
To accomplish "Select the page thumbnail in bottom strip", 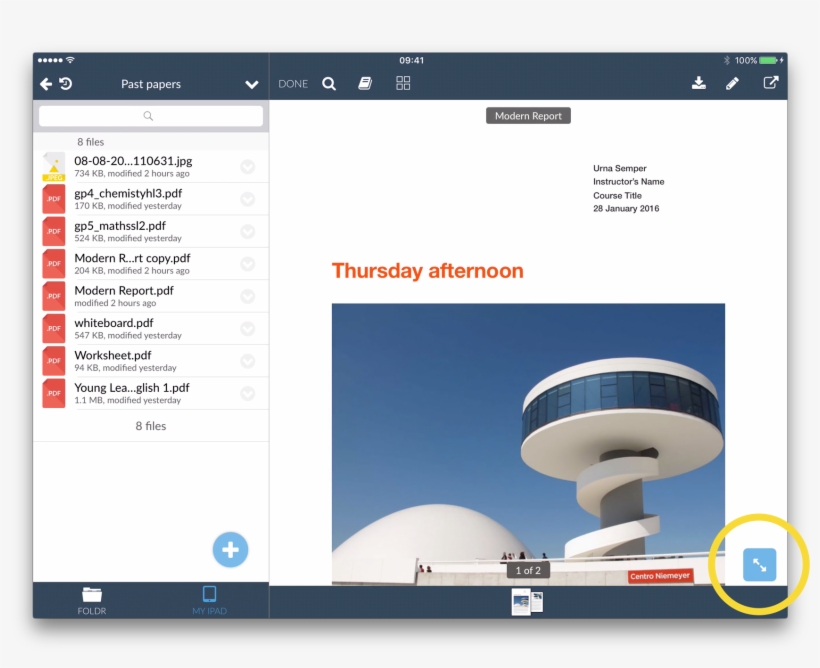I will [527, 601].
